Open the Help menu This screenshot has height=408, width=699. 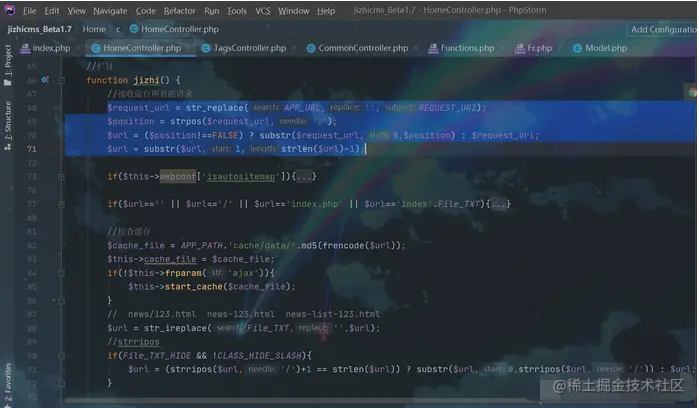[x=326, y=11]
